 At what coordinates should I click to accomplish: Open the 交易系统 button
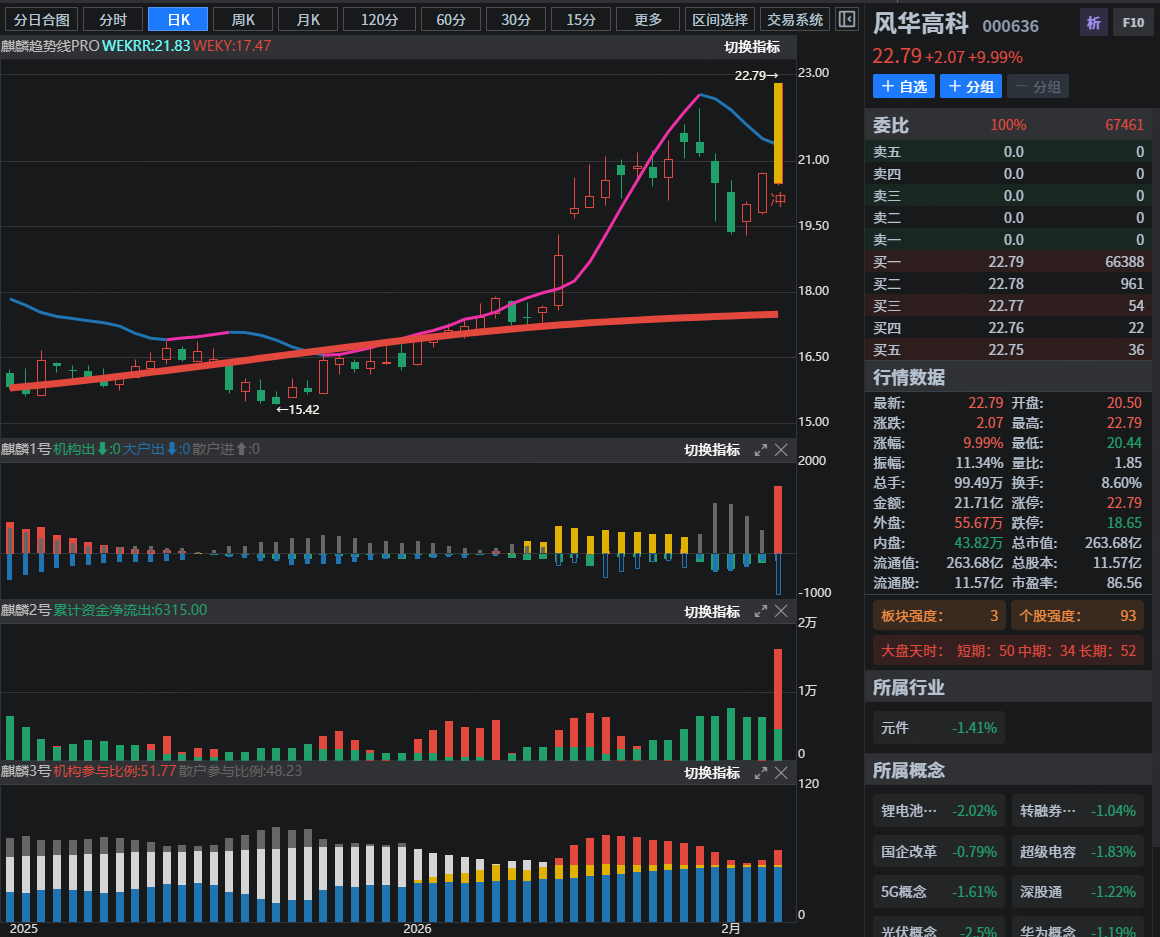click(x=794, y=19)
